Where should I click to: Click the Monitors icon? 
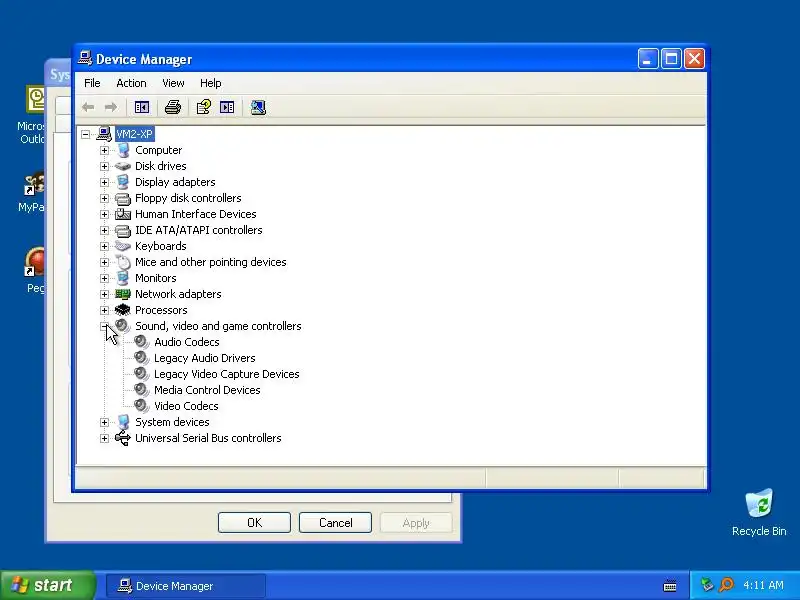(123, 278)
